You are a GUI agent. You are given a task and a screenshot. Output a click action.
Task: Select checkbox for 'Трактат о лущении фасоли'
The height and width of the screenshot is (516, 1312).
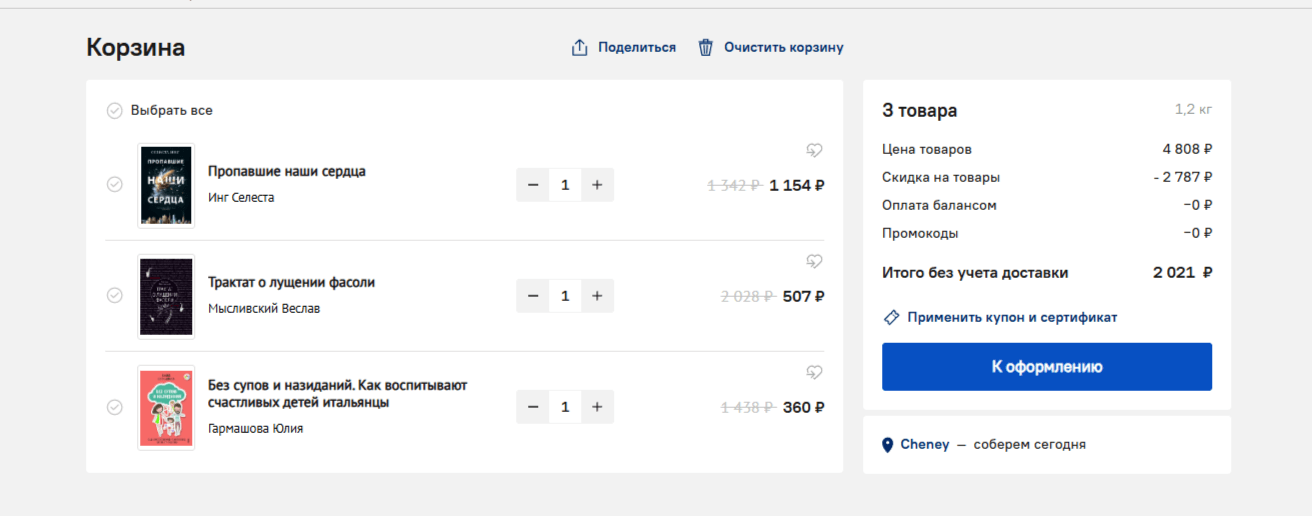click(115, 296)
